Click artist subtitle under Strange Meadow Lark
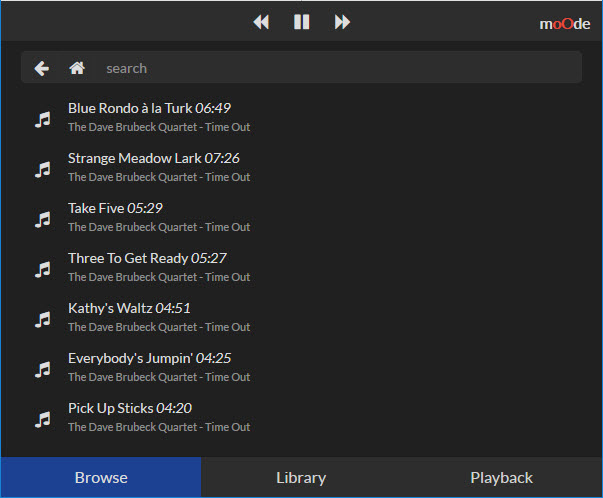This screenshot has height=498, width=603. (x=159, y=177)
